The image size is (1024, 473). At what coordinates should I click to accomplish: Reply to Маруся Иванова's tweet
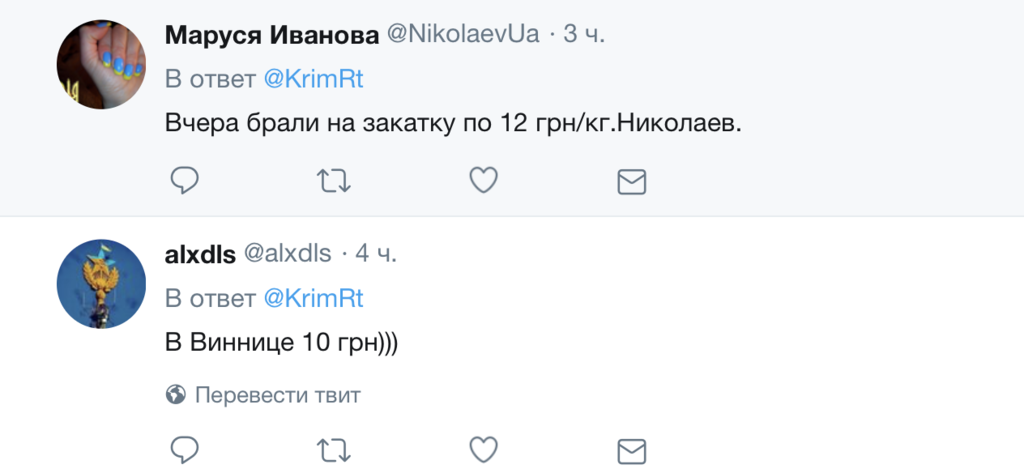pyautogui.click(x=184, y=181)
